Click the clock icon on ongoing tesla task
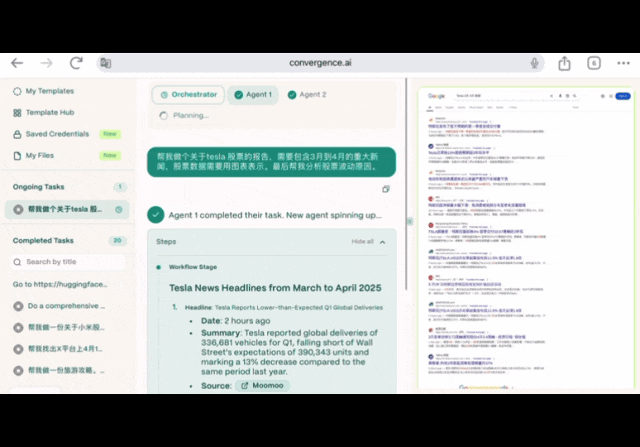Screen dimensions: 640x447 119,209
